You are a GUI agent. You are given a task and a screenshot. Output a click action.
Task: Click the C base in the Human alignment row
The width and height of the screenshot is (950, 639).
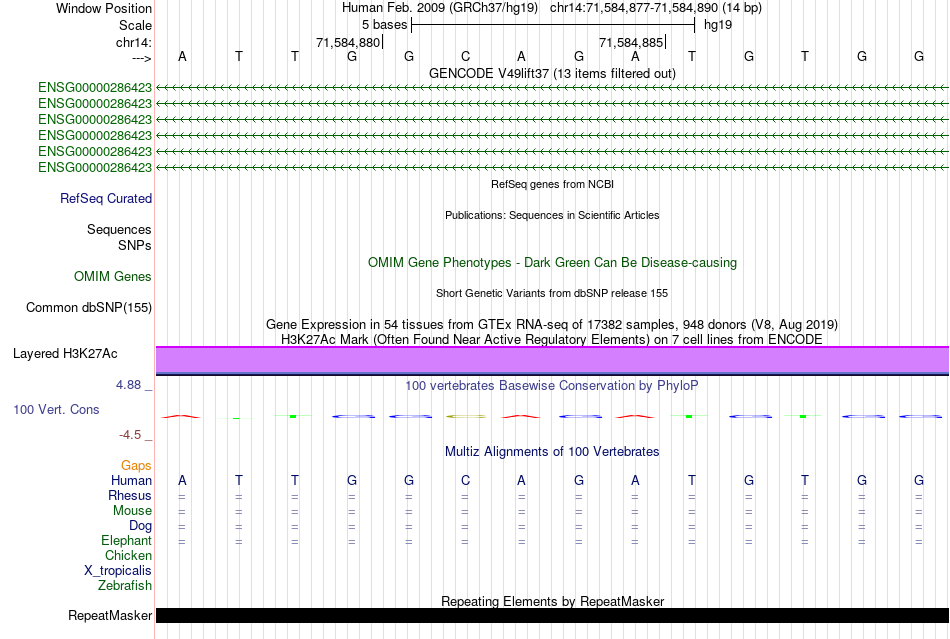coord(465,480)
